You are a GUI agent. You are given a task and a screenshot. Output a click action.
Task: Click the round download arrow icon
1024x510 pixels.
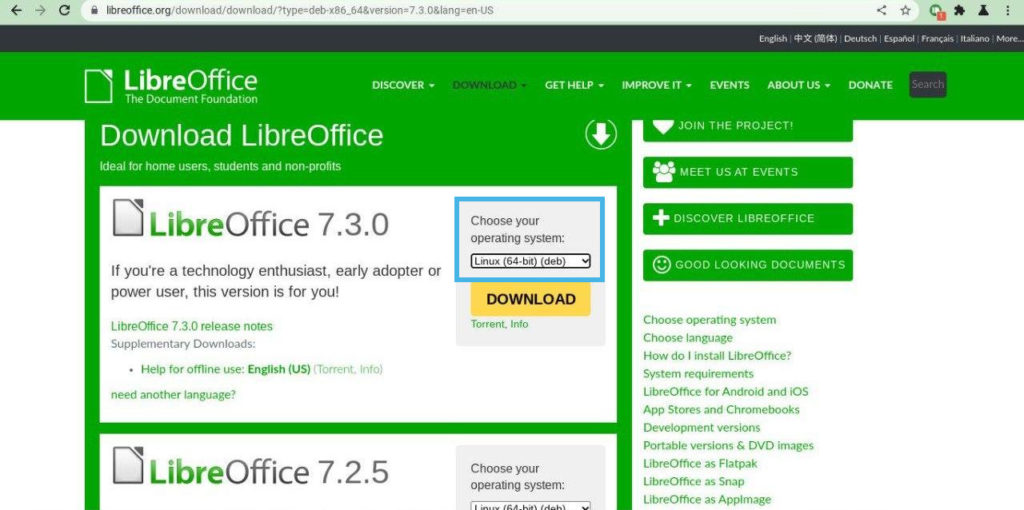pyautogui.click(x=601, y=134)
